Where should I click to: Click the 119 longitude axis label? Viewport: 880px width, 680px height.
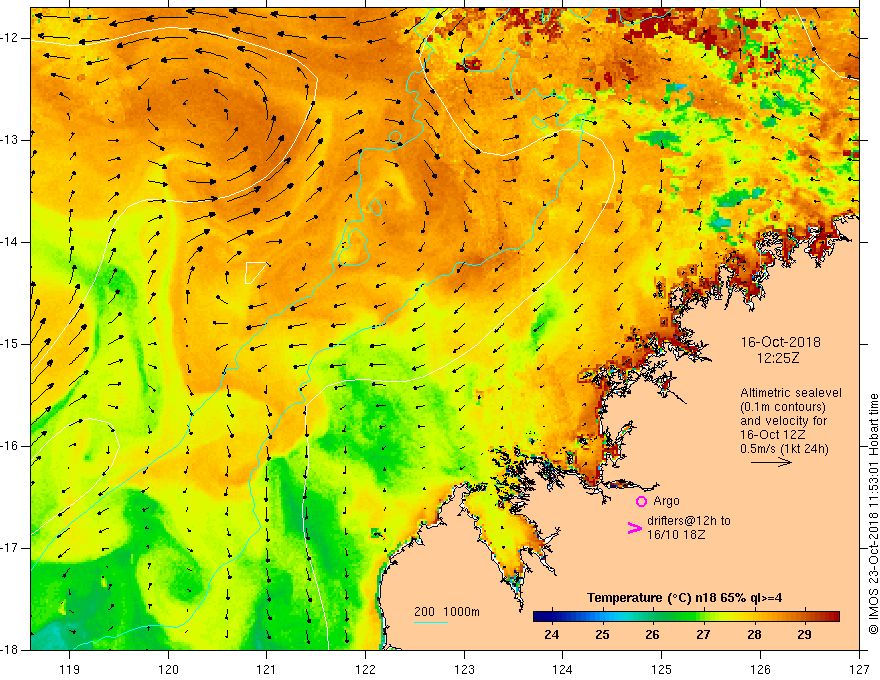[70, 669]
